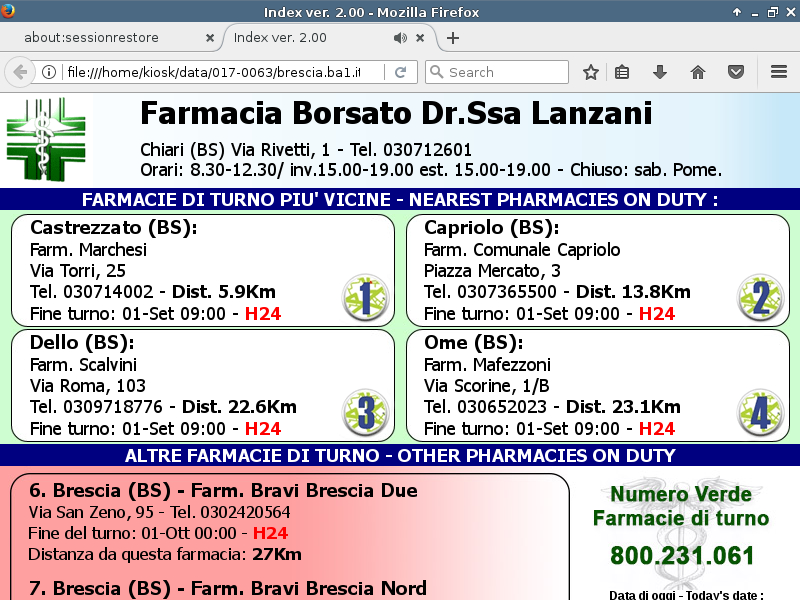Click the back navigation arrow
The height and width of the screenshot is (600, 800).
pyautogui.click(x=19, y=72)
